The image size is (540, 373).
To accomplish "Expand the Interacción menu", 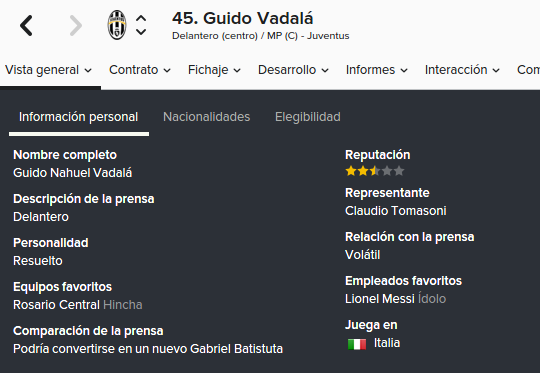I will pos(462,70).
